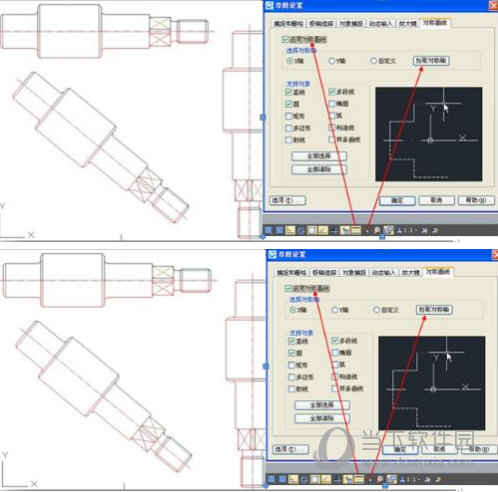The width and height of the screenshot is (498, 492).
Task: Enable 启用对称画线 checkbox in upper dialog
Action: click(x=285, y=39)
